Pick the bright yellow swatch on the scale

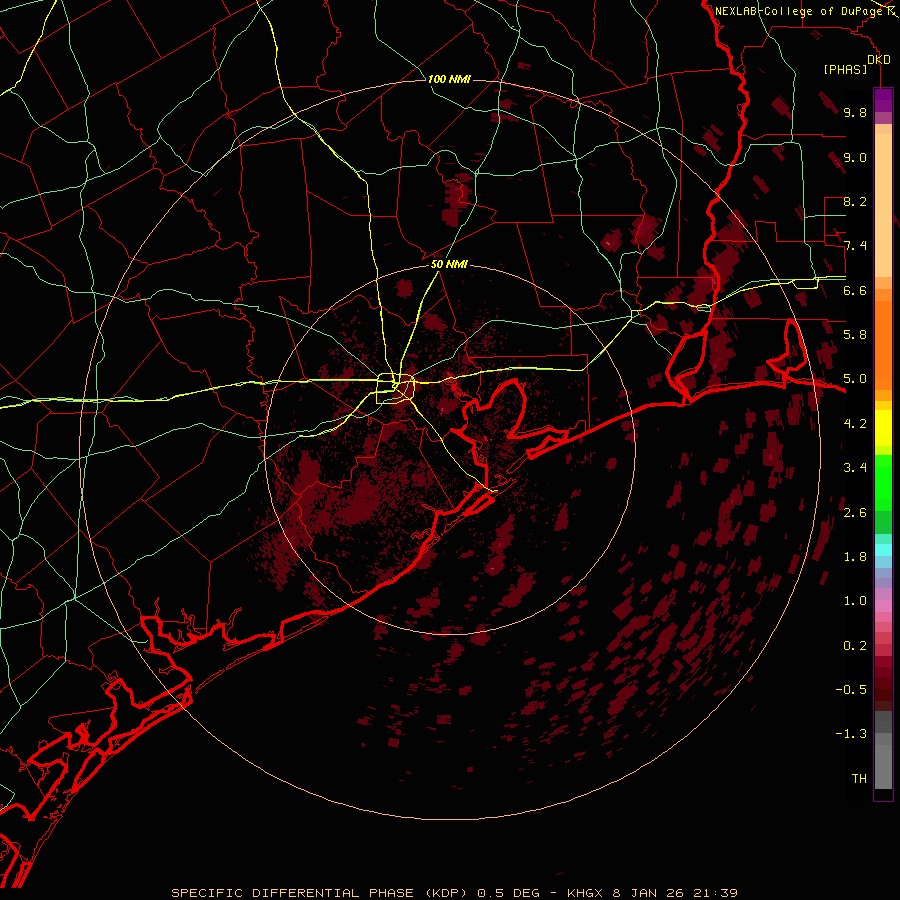883,428
